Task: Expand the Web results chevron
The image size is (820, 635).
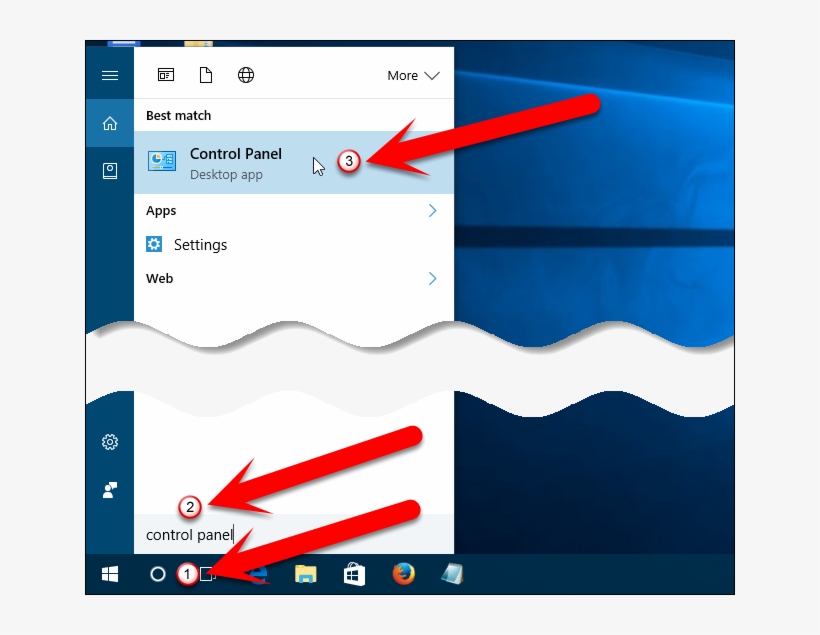Action: [x=433, y=279]
